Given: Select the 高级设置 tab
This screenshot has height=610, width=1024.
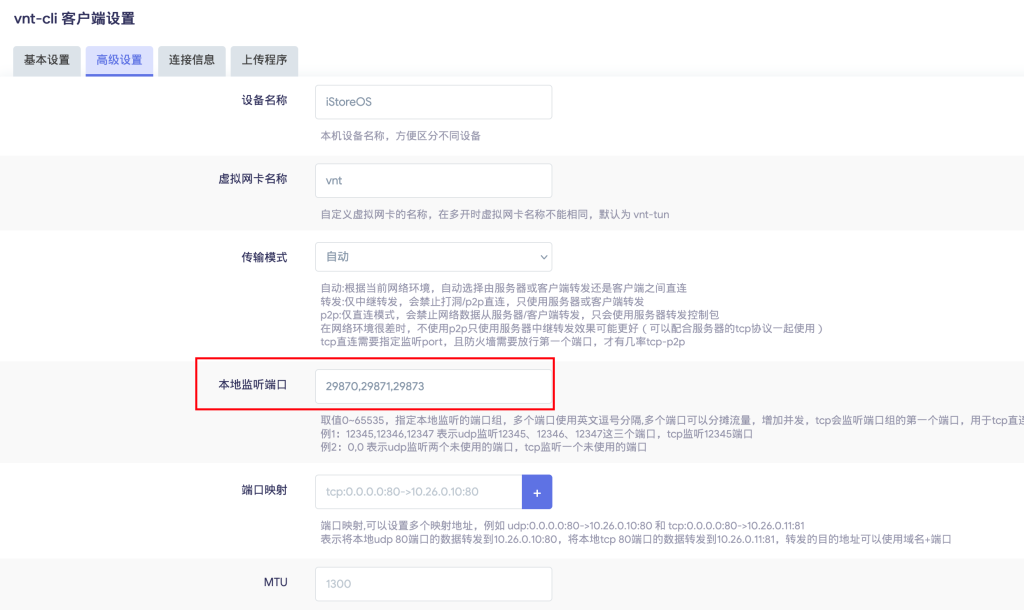Looking at the screenshot, I should 118,60.
